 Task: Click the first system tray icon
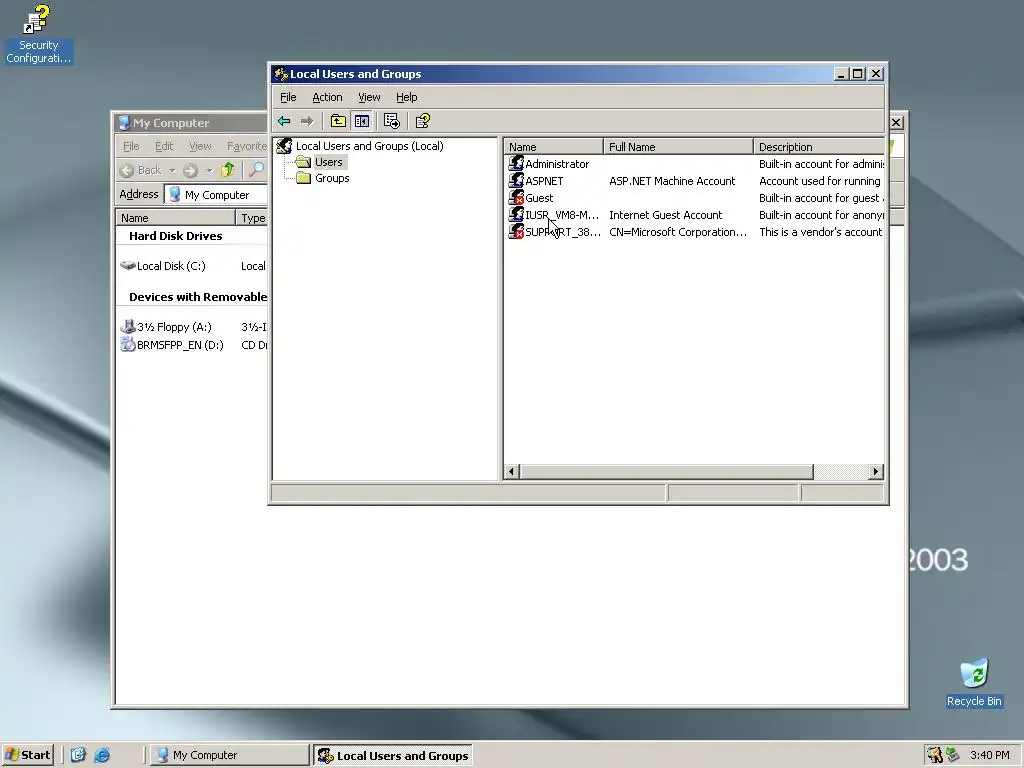[x=935, y=755]
